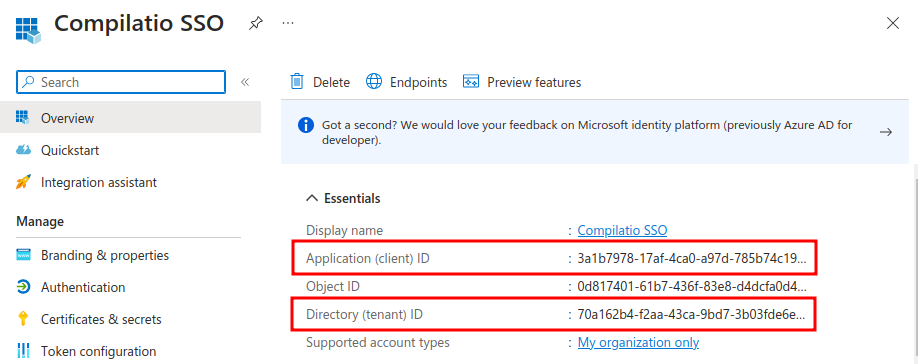Click the Token configuration icon
The image size is (918, 364).
click(x=23, y=352)
